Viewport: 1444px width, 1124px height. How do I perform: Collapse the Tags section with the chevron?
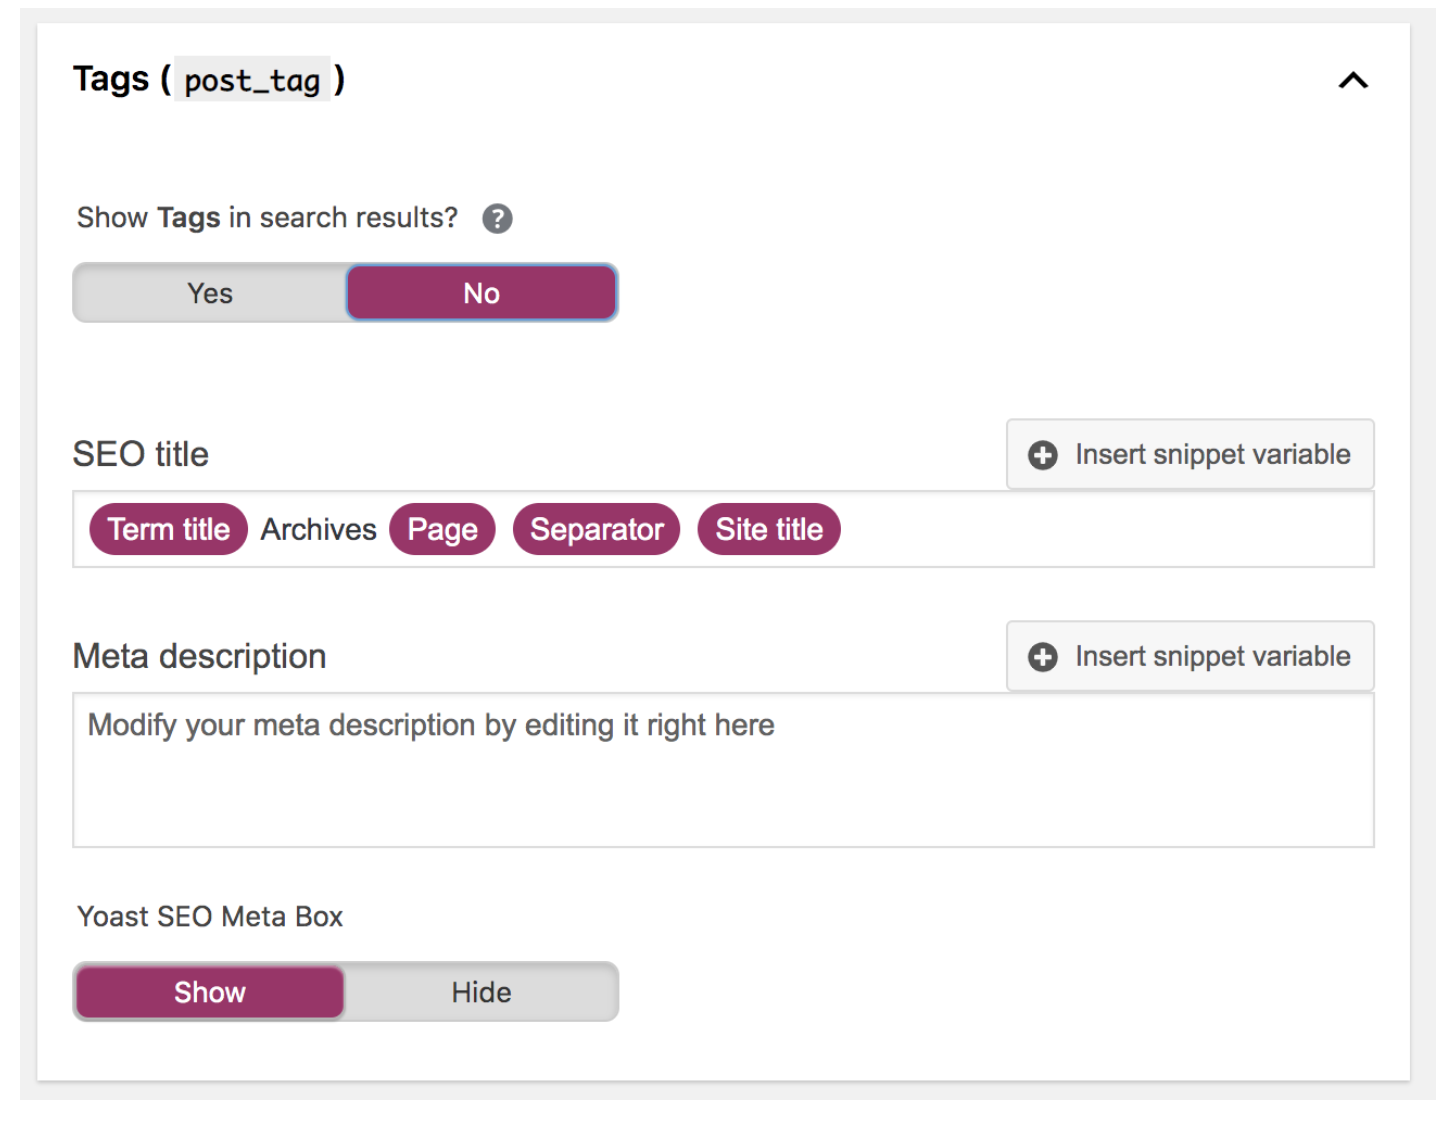point(1352,81)
